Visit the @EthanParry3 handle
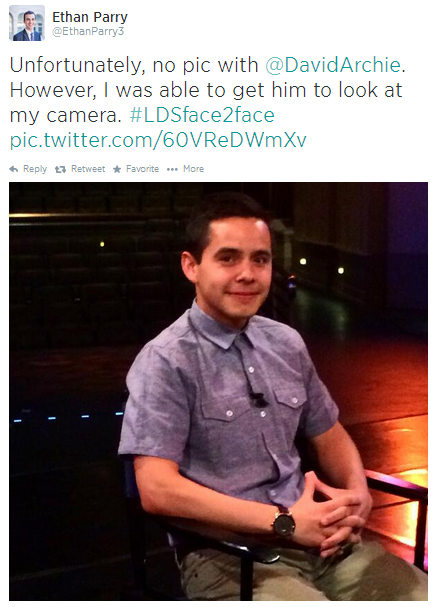The width and height of the screenshot is (437, 607). click(88, 32)
